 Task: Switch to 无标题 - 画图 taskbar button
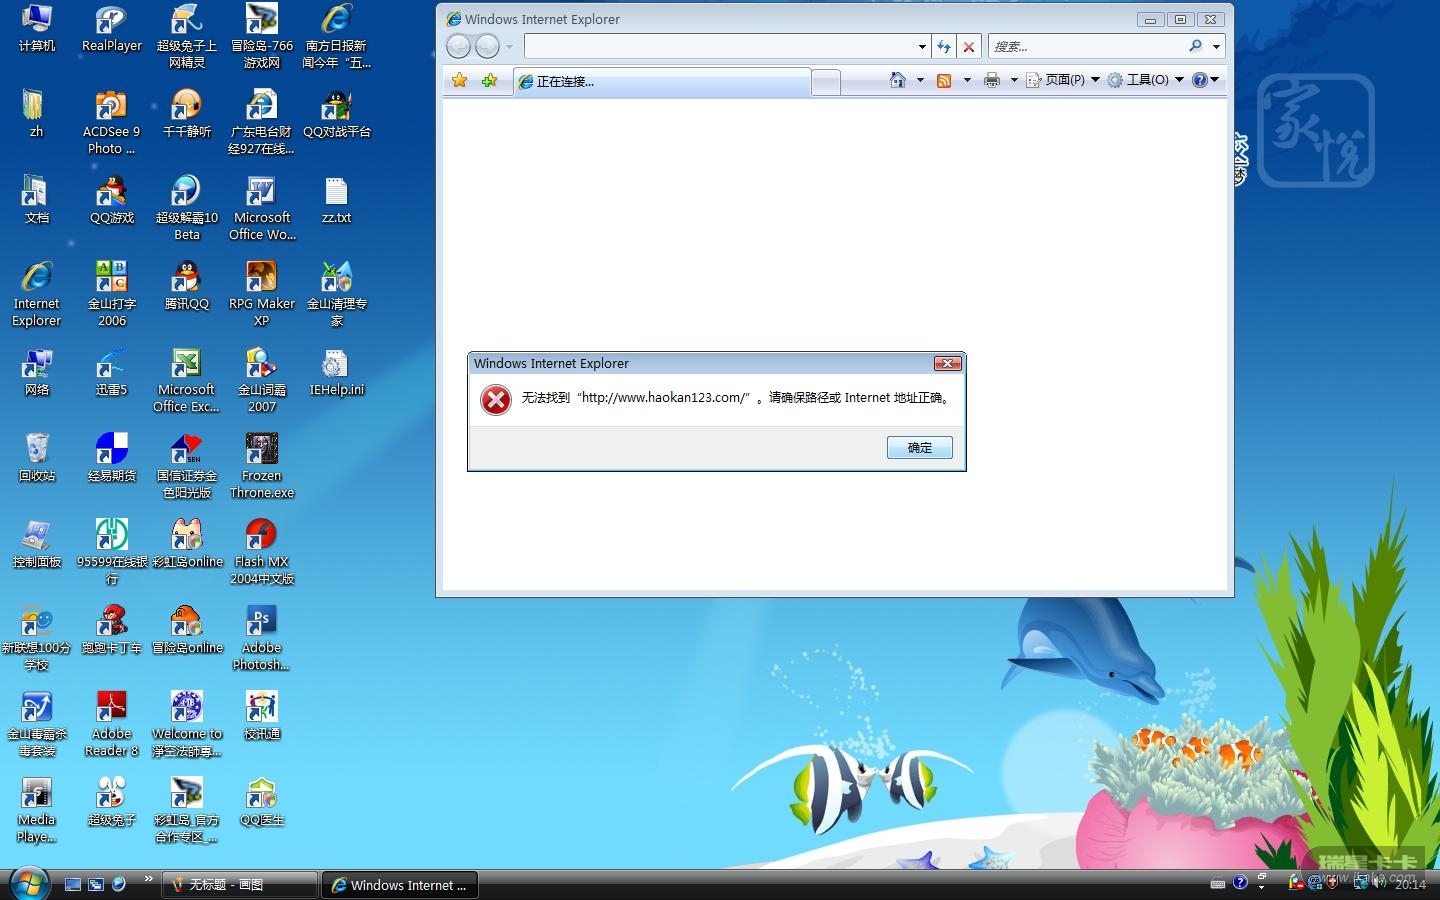[x=239, y=885]
